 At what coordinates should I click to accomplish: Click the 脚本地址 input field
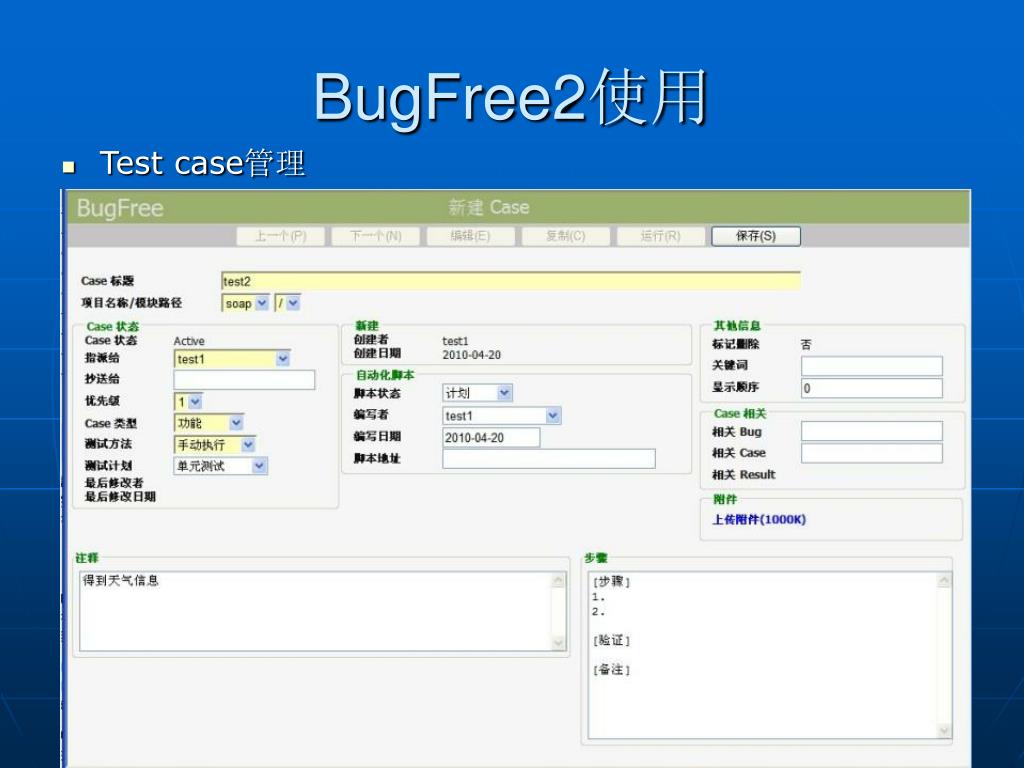point(549,458)
